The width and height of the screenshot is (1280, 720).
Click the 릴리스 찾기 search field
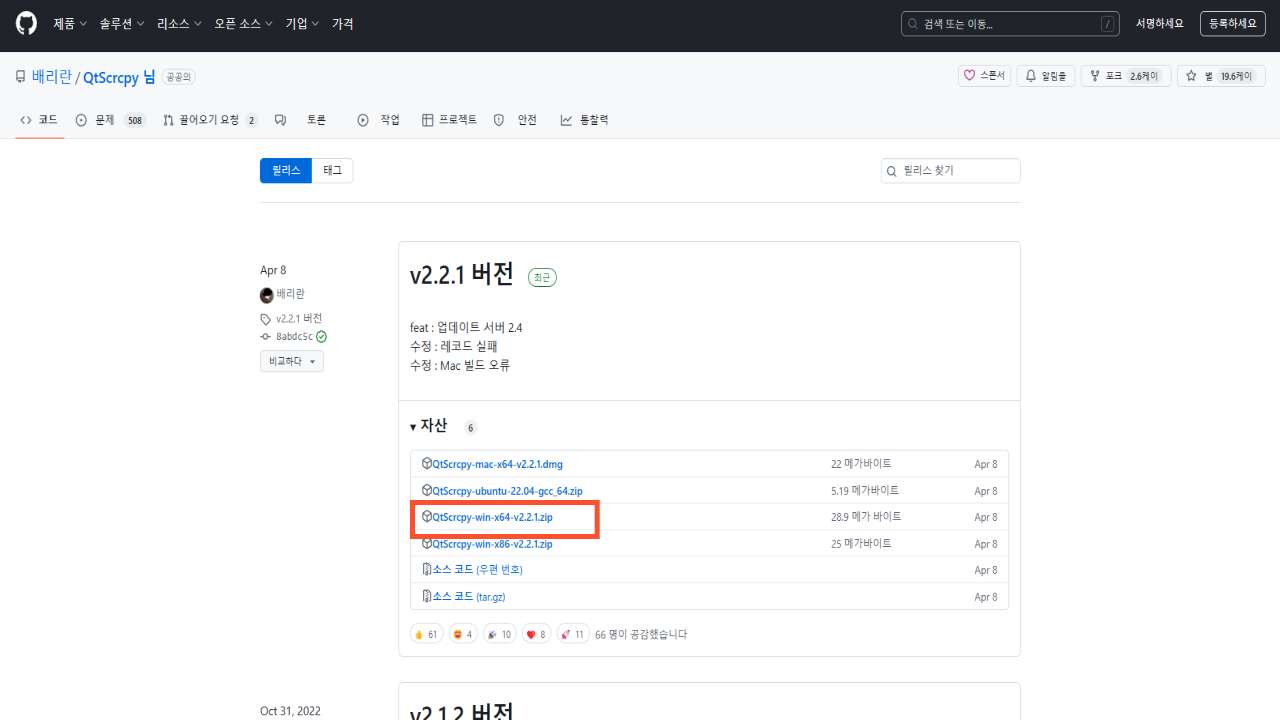[x=950, y=171]
